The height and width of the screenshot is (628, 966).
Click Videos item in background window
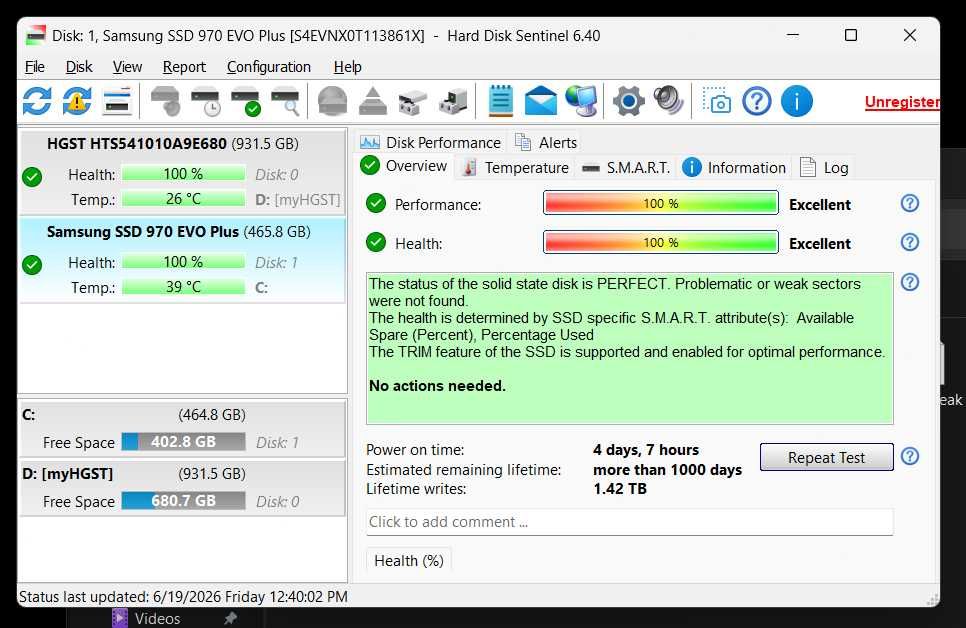click(x=157, y=619)
